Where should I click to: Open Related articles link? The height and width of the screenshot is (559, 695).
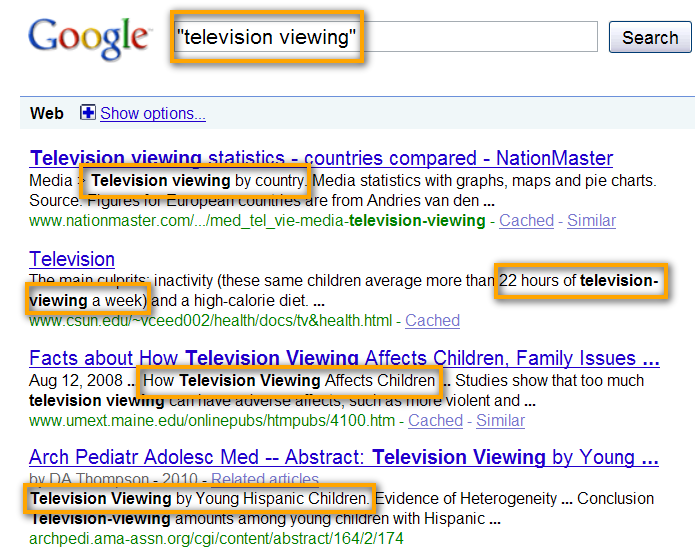[x=265, y=479]
